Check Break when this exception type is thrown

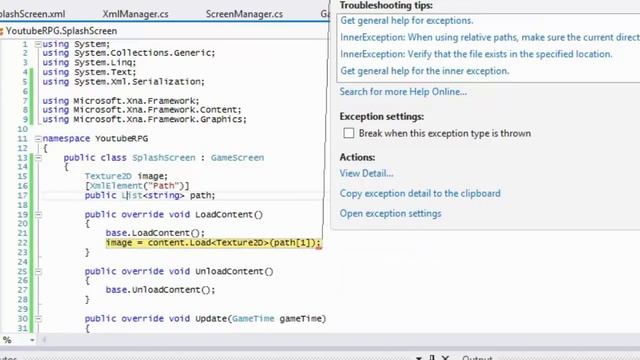point(349,133)
